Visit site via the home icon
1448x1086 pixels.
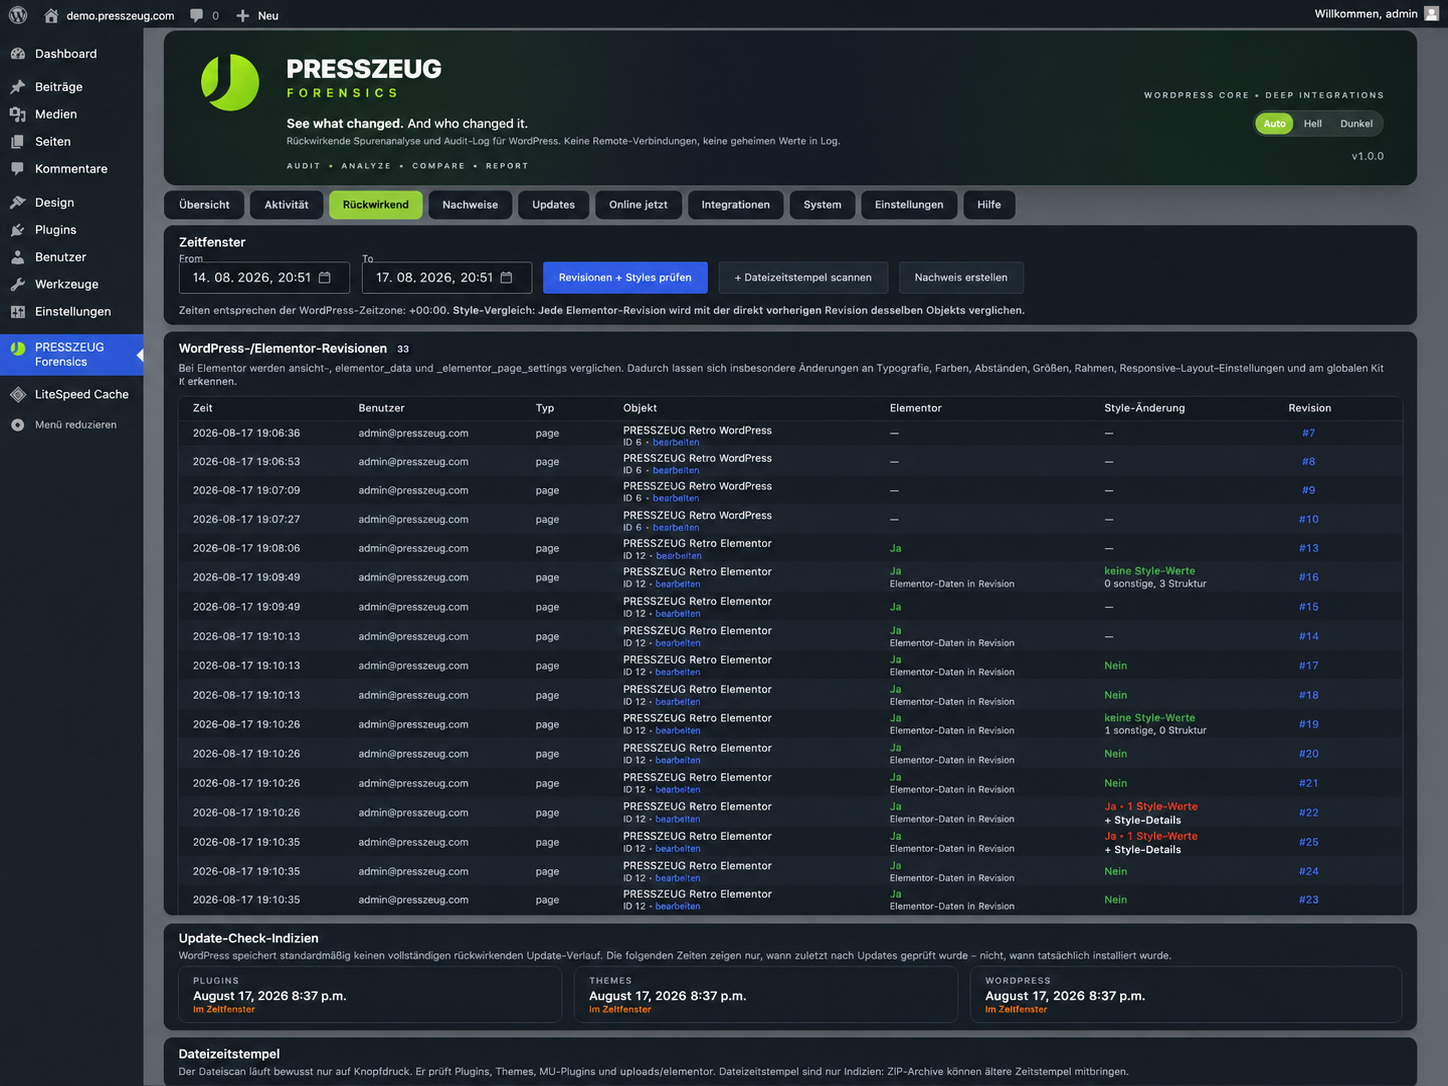click(51, 15)
